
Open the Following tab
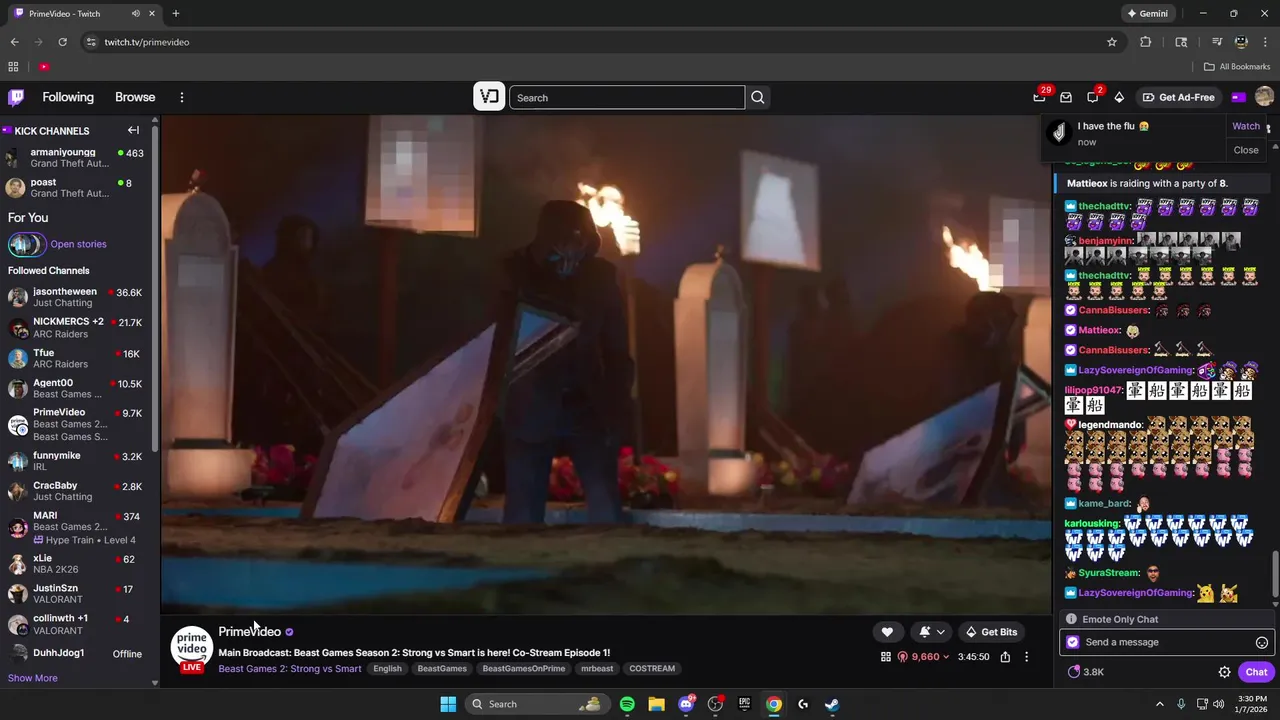pyautogui.click(x=68, y=97)
